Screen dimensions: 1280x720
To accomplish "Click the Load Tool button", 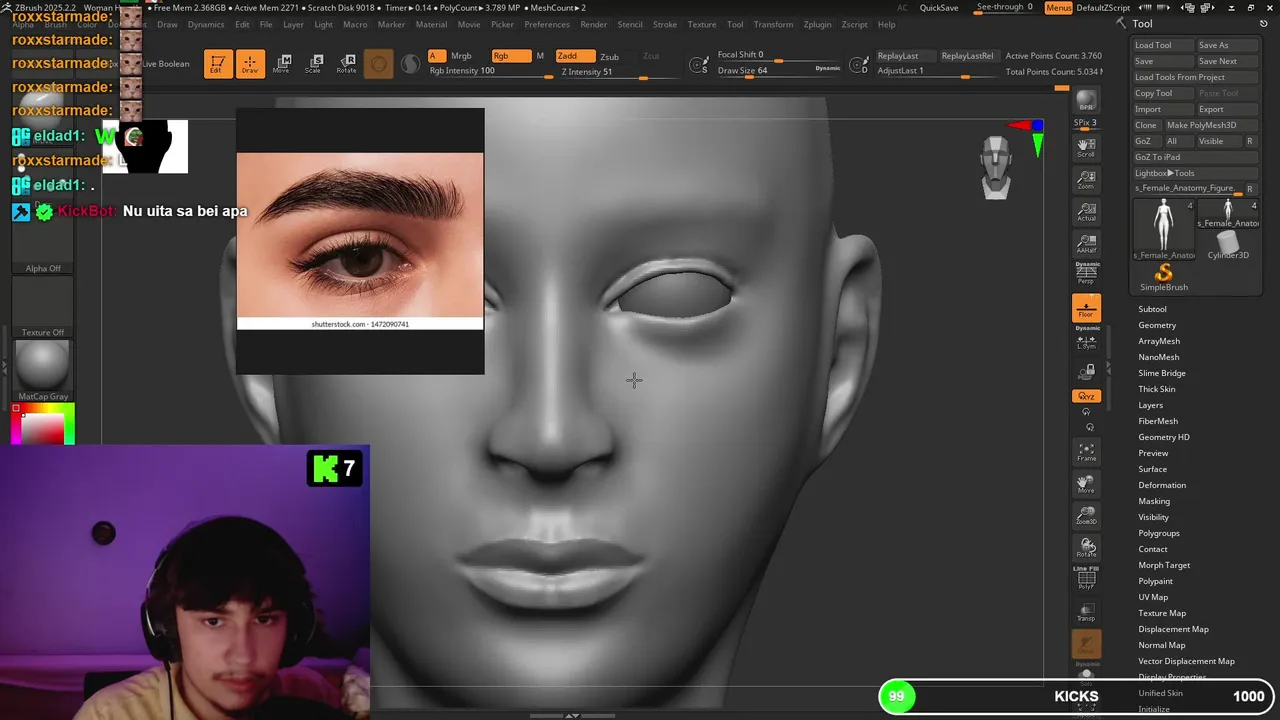I will point(1162,45).
